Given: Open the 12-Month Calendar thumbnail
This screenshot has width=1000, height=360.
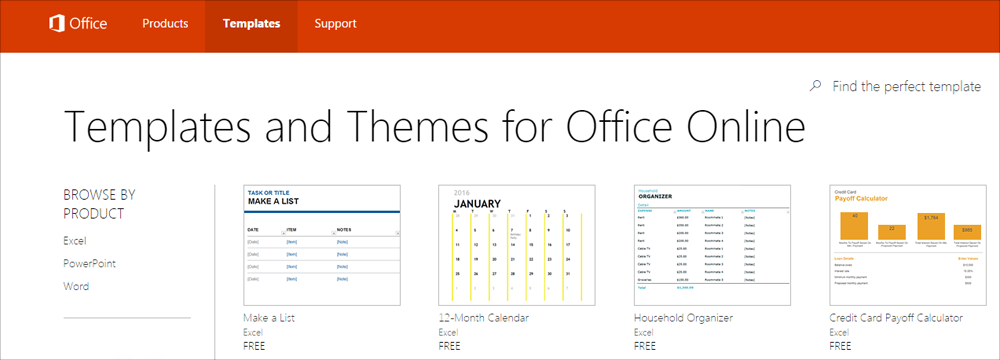Looking at the screenshot, I should (517, 245).
